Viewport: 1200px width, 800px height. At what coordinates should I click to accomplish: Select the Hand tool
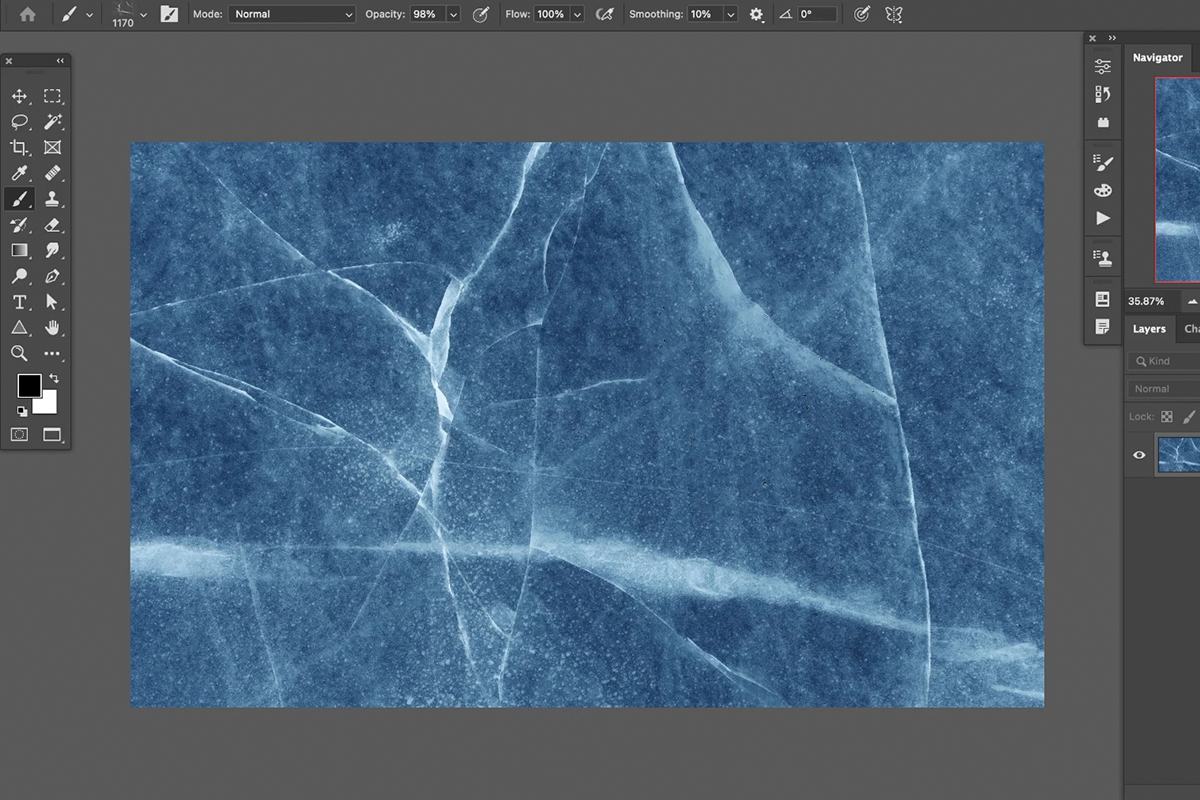(x=52, y=328)
